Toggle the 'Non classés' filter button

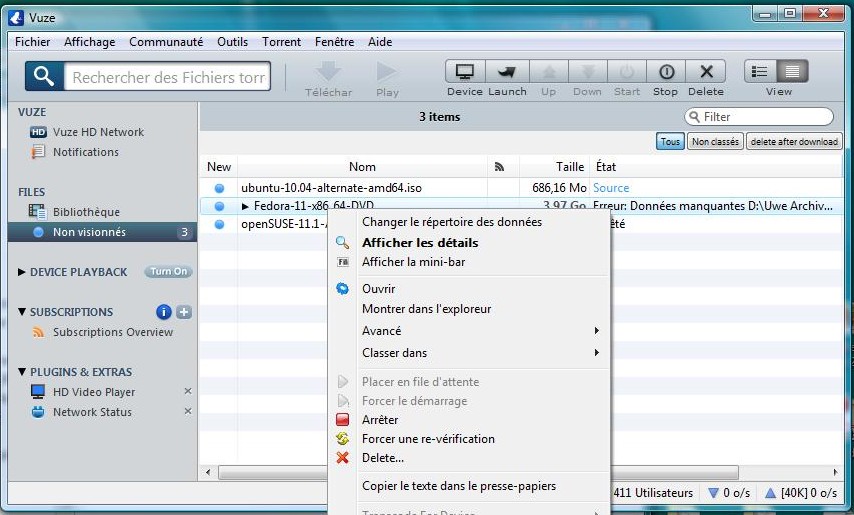(715, 142)
